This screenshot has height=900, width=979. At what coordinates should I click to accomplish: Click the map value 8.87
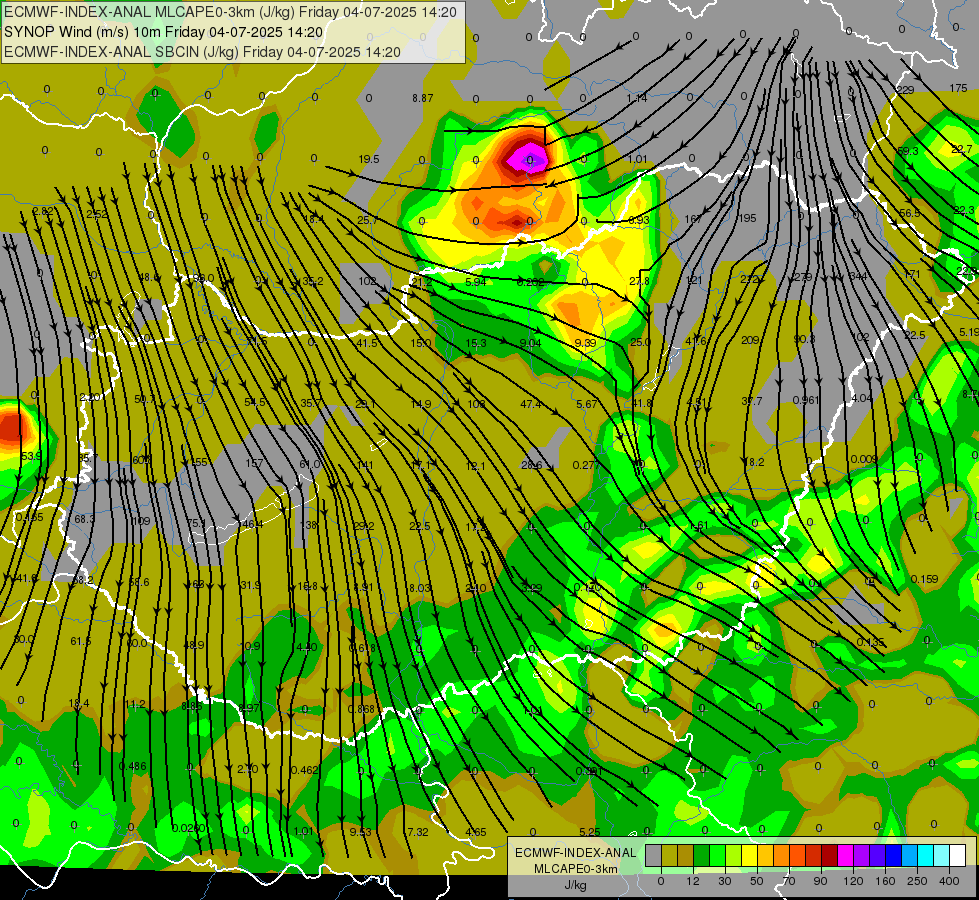pyautogui.click(x=423, y=98)
